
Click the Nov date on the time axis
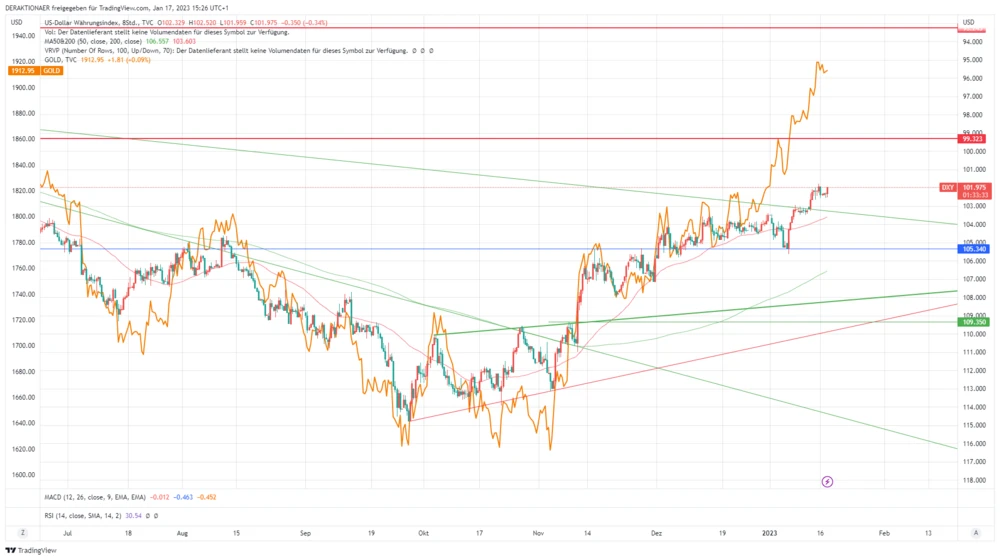[x=538, y=533]
